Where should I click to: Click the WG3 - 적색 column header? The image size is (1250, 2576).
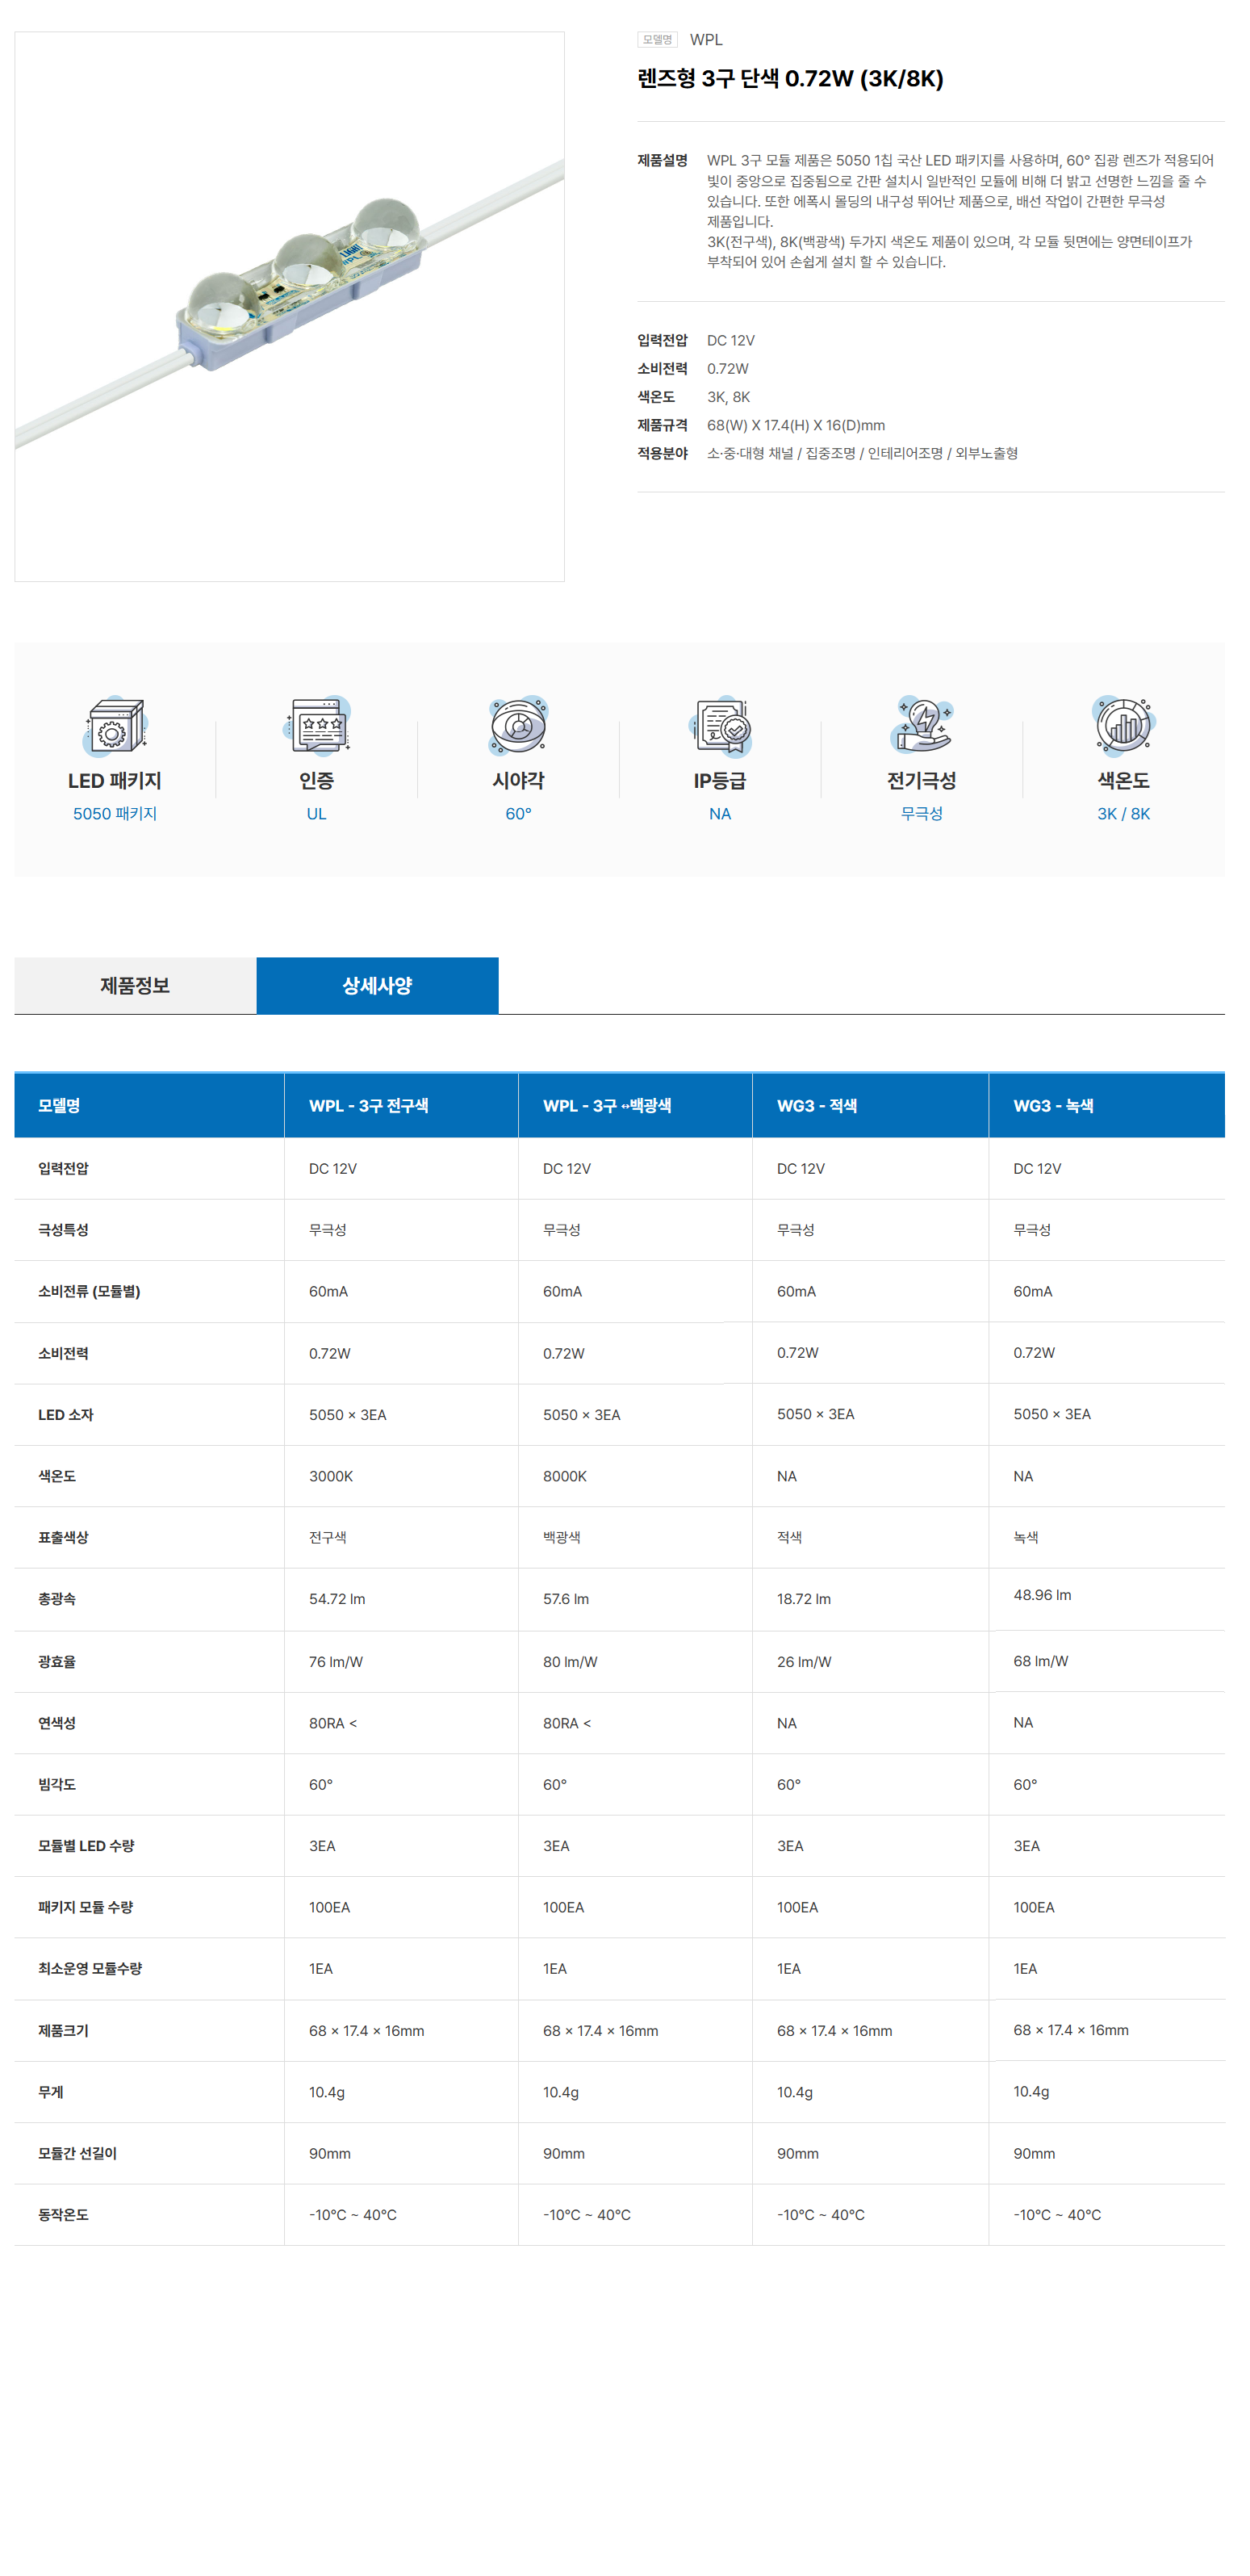pos(816,1105)
